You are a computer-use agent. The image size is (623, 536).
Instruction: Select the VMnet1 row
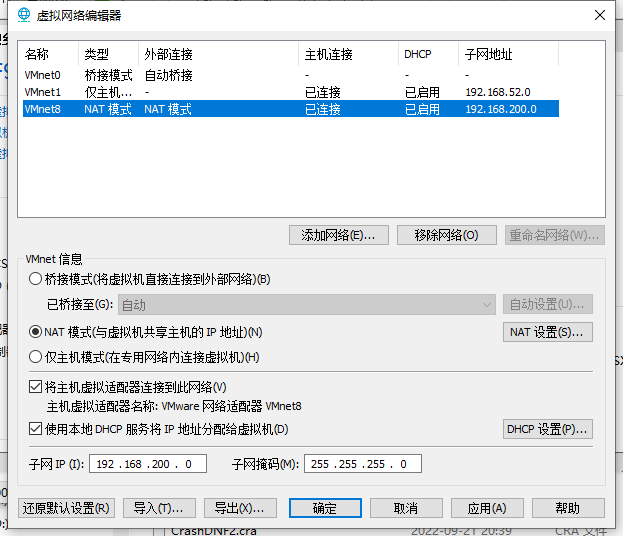click(x=291, y=92)
